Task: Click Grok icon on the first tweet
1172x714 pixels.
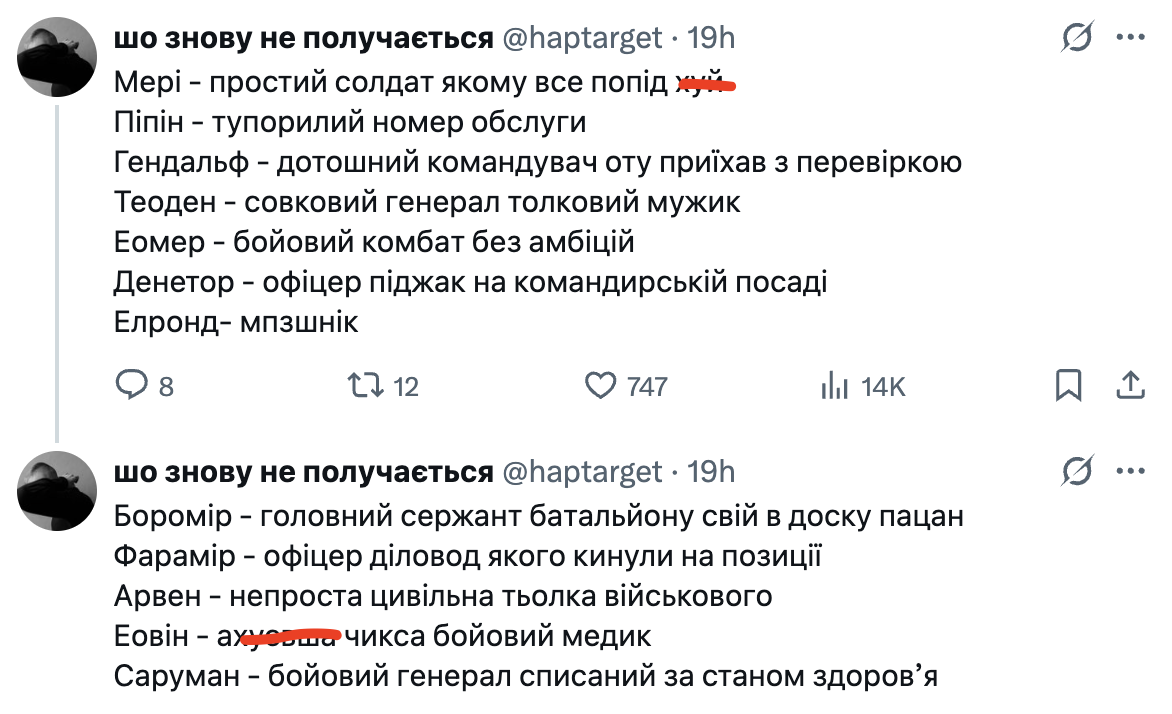Action: (1076, 38)
